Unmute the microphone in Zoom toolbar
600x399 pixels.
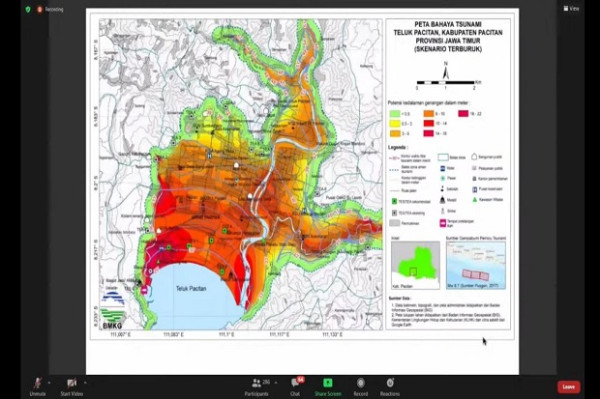coord(38,386)
